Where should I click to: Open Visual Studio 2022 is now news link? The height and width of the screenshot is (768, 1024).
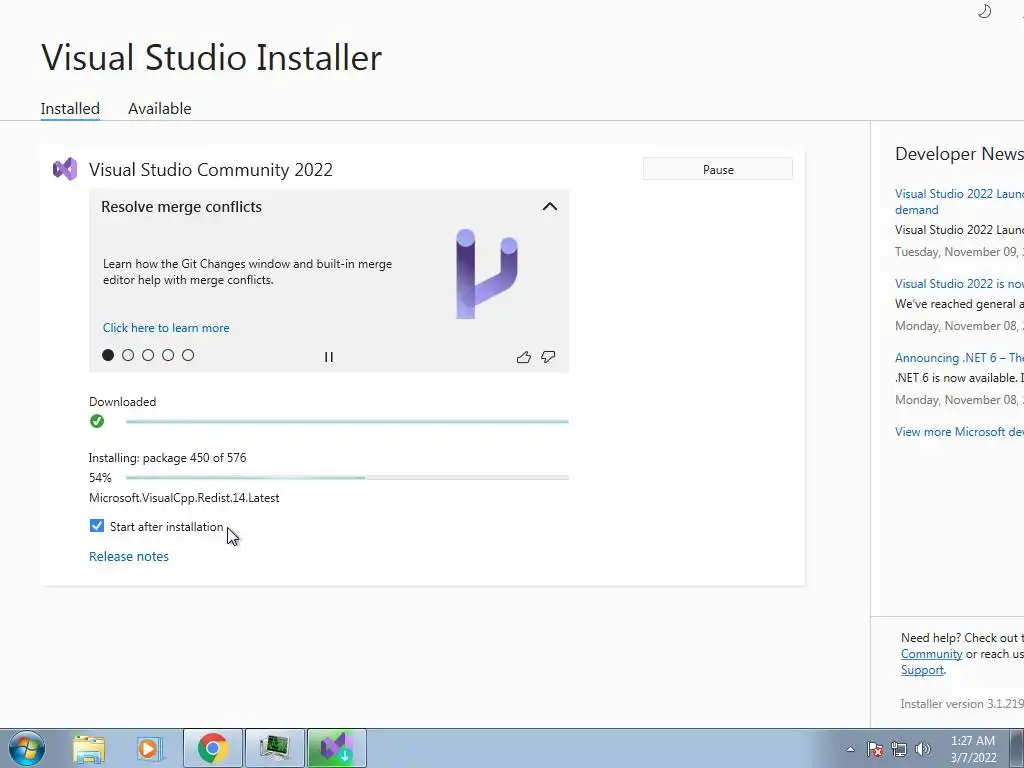(959, 283)
